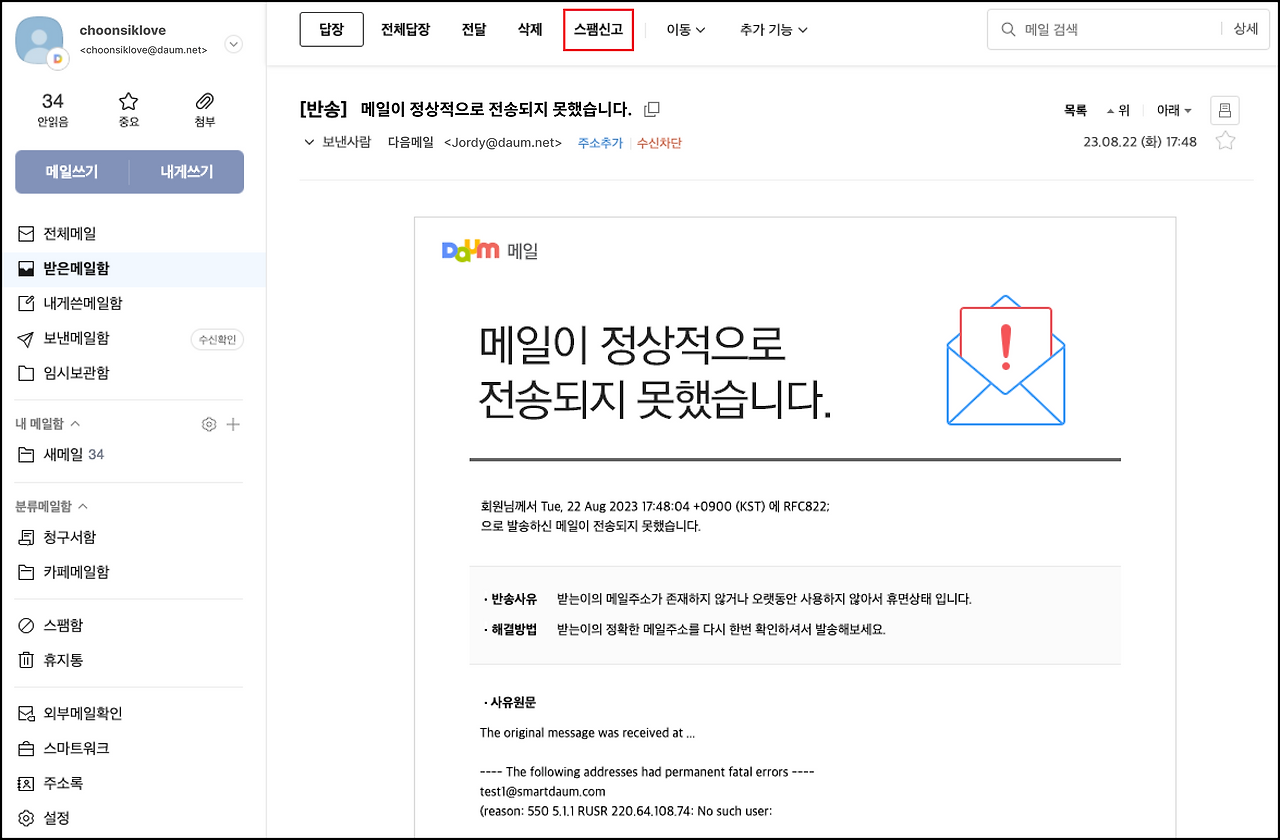Image resolution: width=1280 pixels, height=840 pixels.
Task: Click 전체답장 to reply all
Action: tap(405, 30)
